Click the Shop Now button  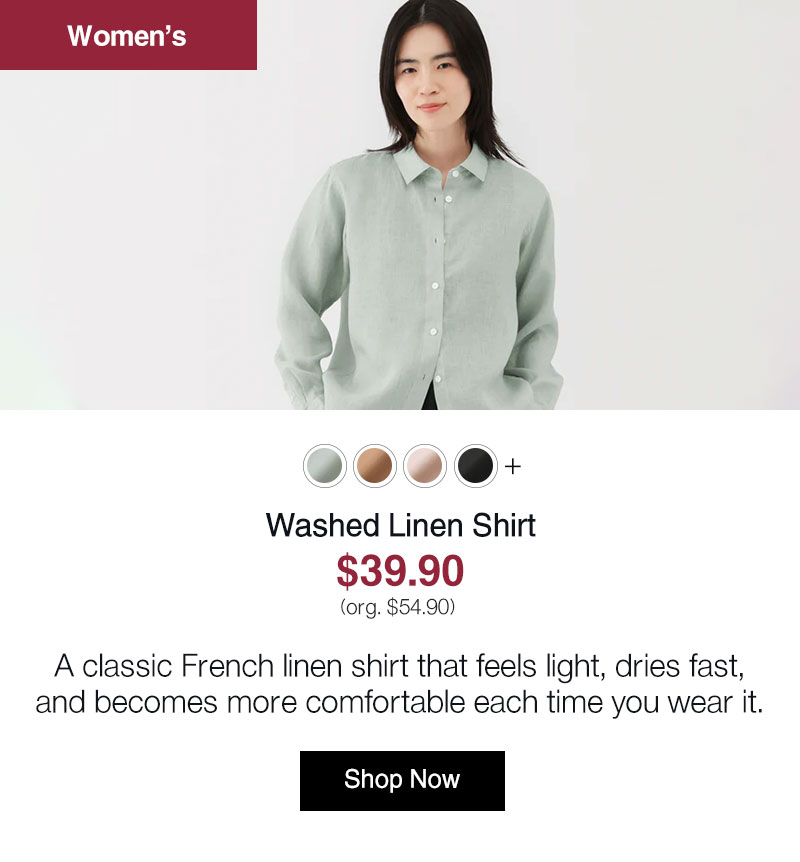pos(402,781)
